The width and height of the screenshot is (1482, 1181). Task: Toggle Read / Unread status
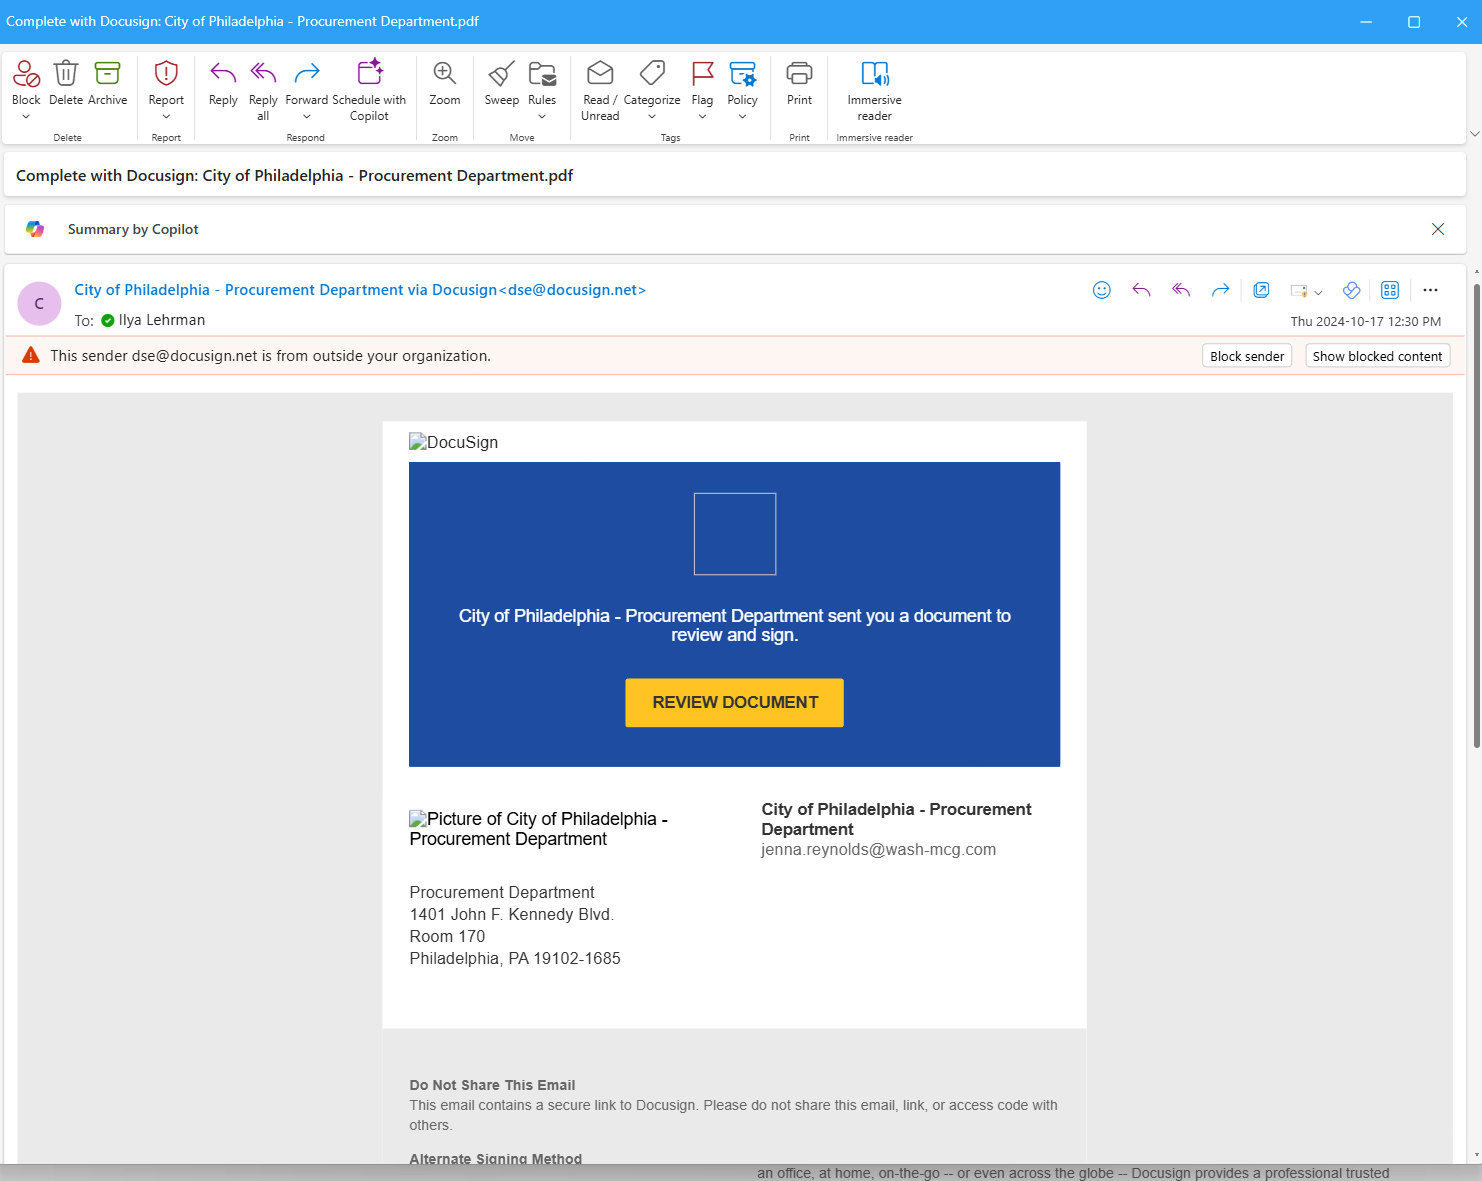pyautogui.click(x=599, y=90)
